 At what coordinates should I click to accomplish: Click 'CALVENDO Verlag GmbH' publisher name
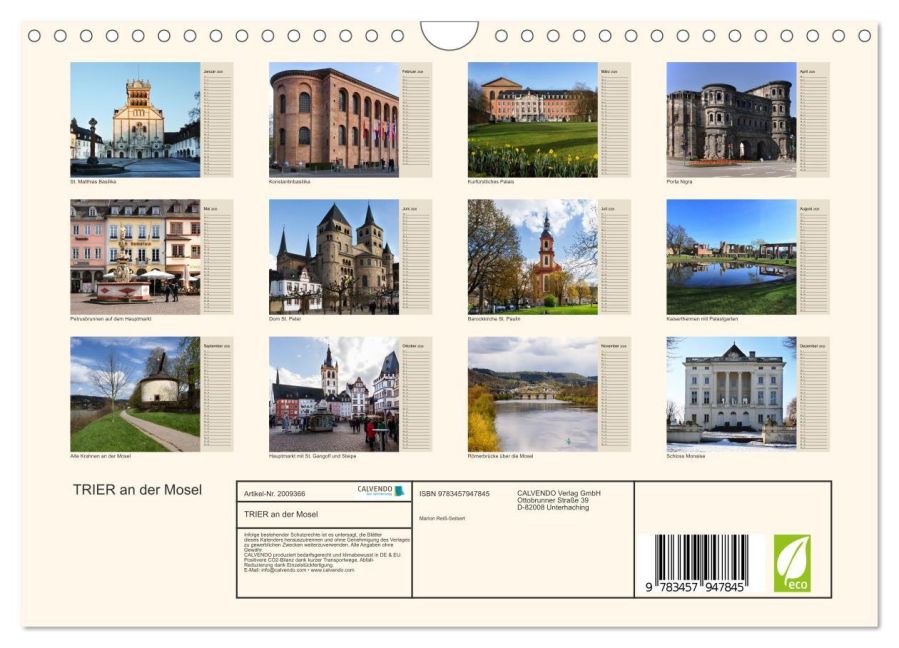[559, 493]
